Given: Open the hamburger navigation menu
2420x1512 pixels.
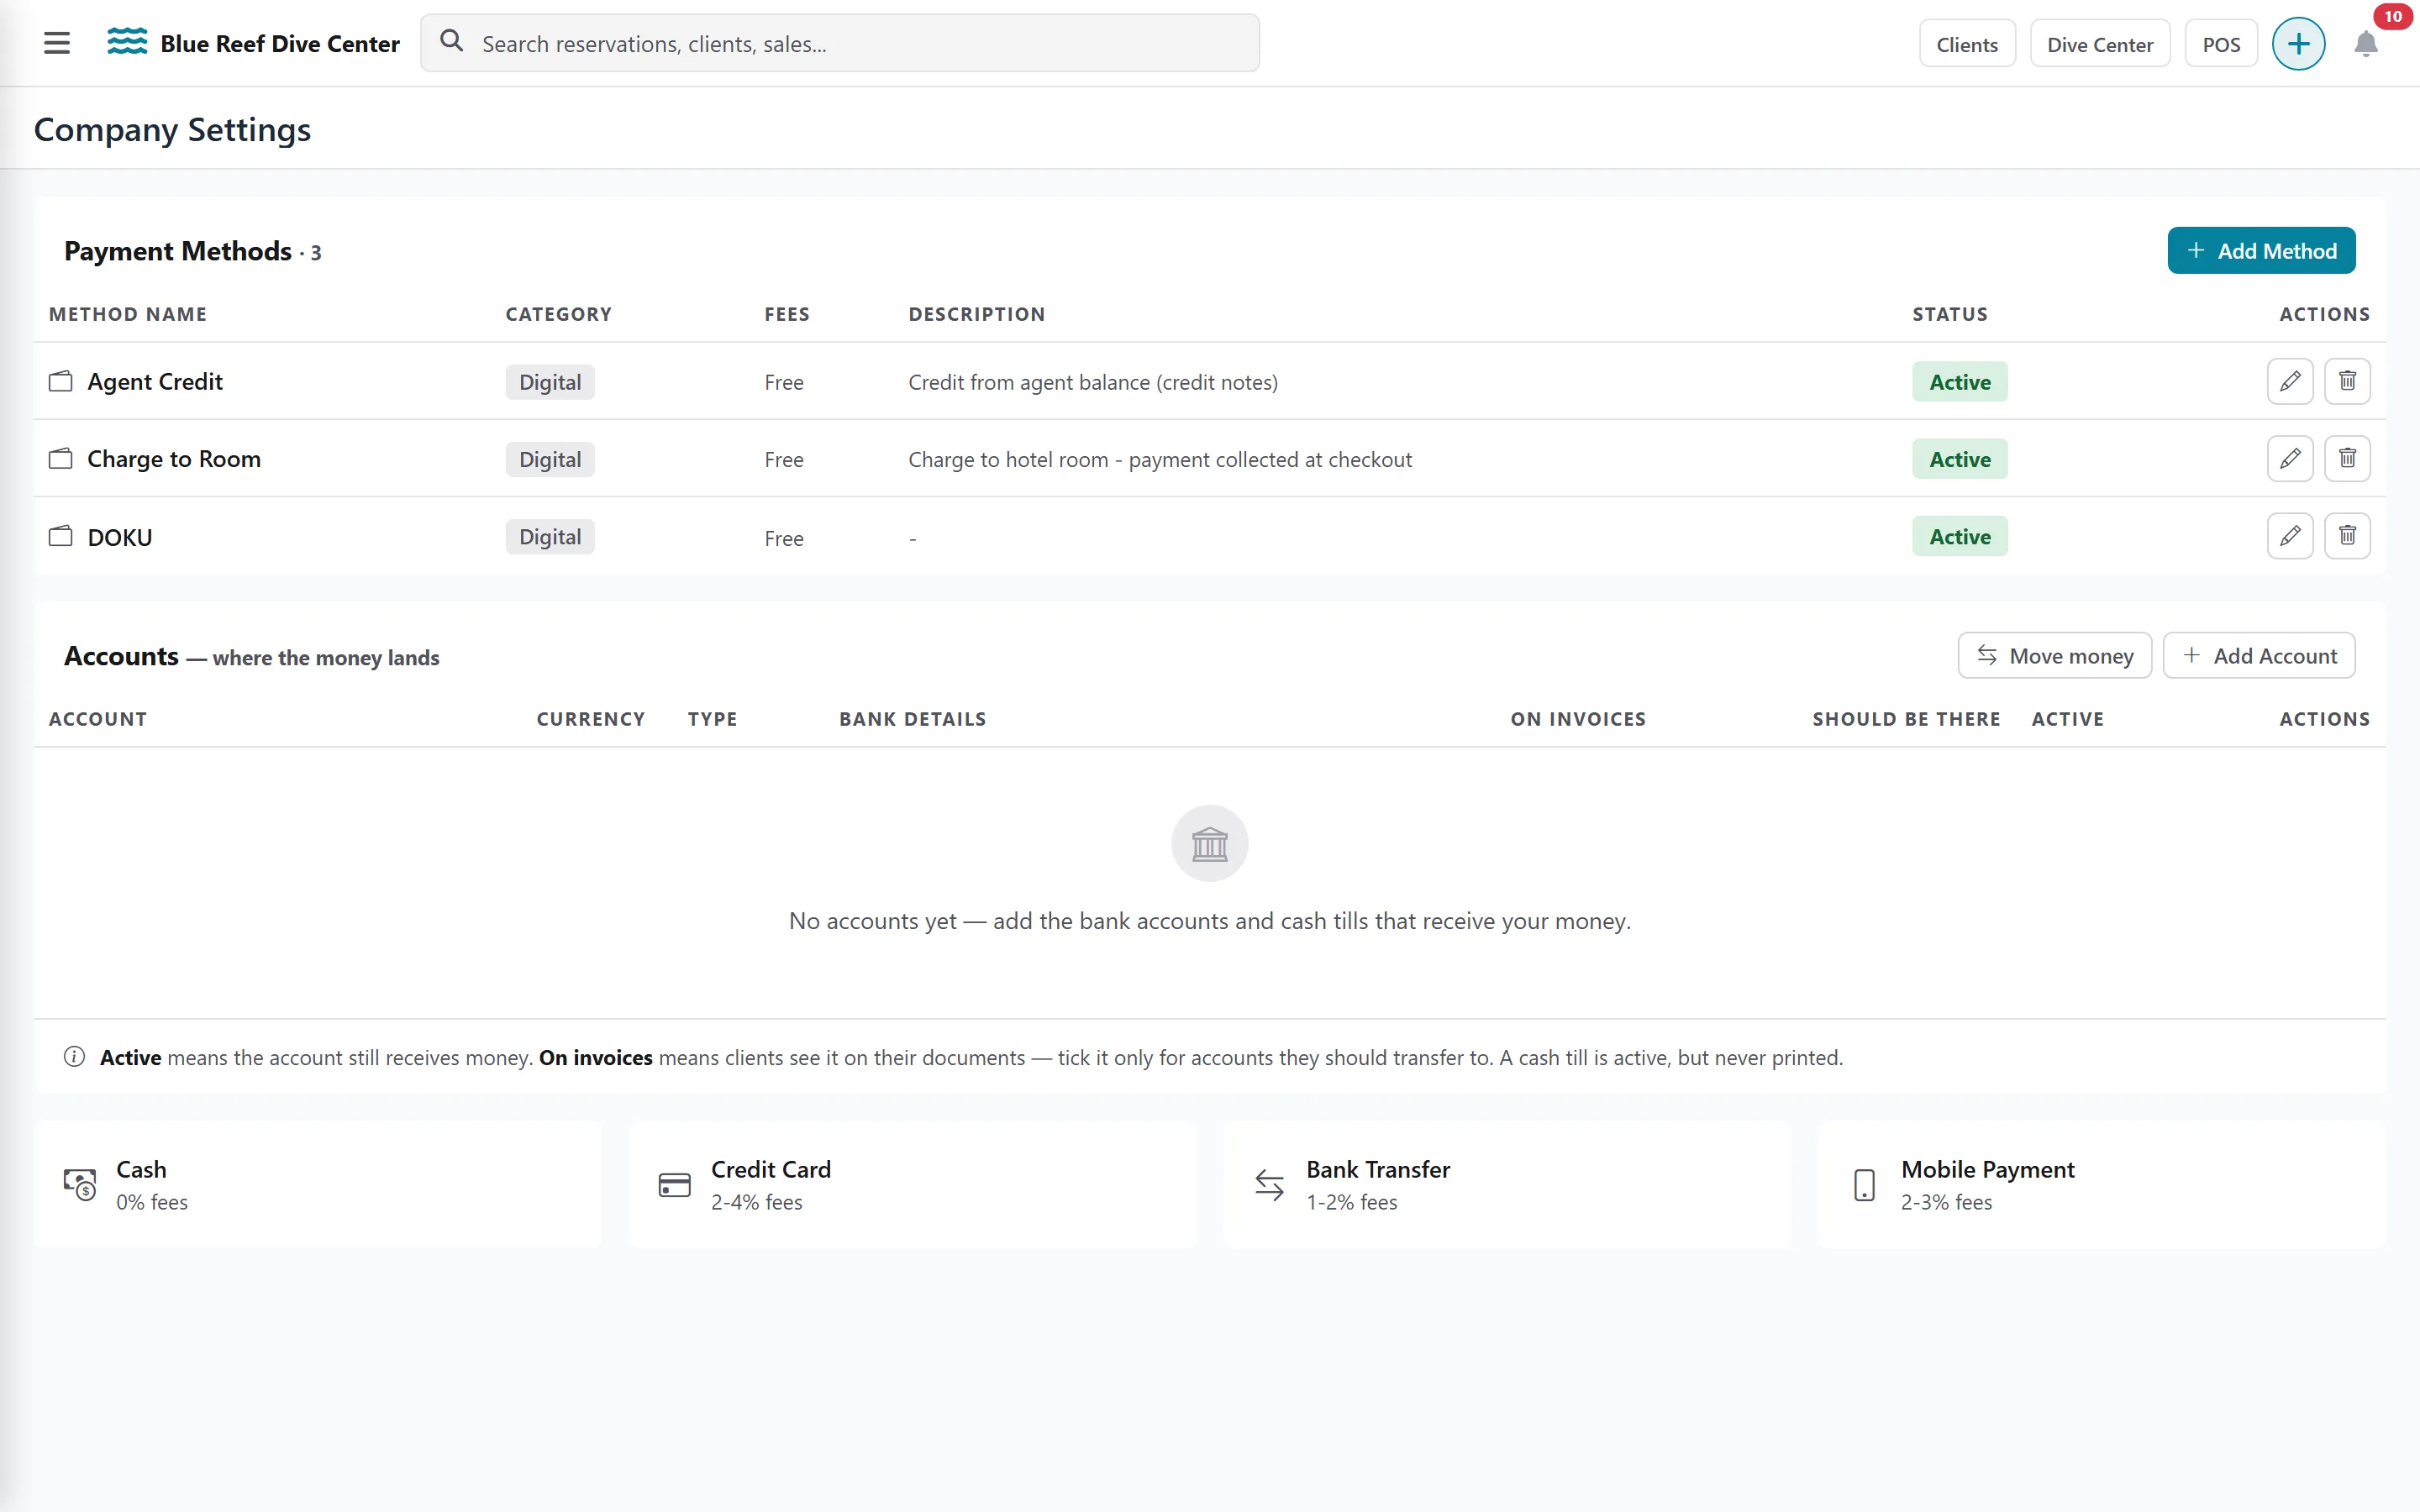Looking at the screenshot, I should click(x=57, y=43).
